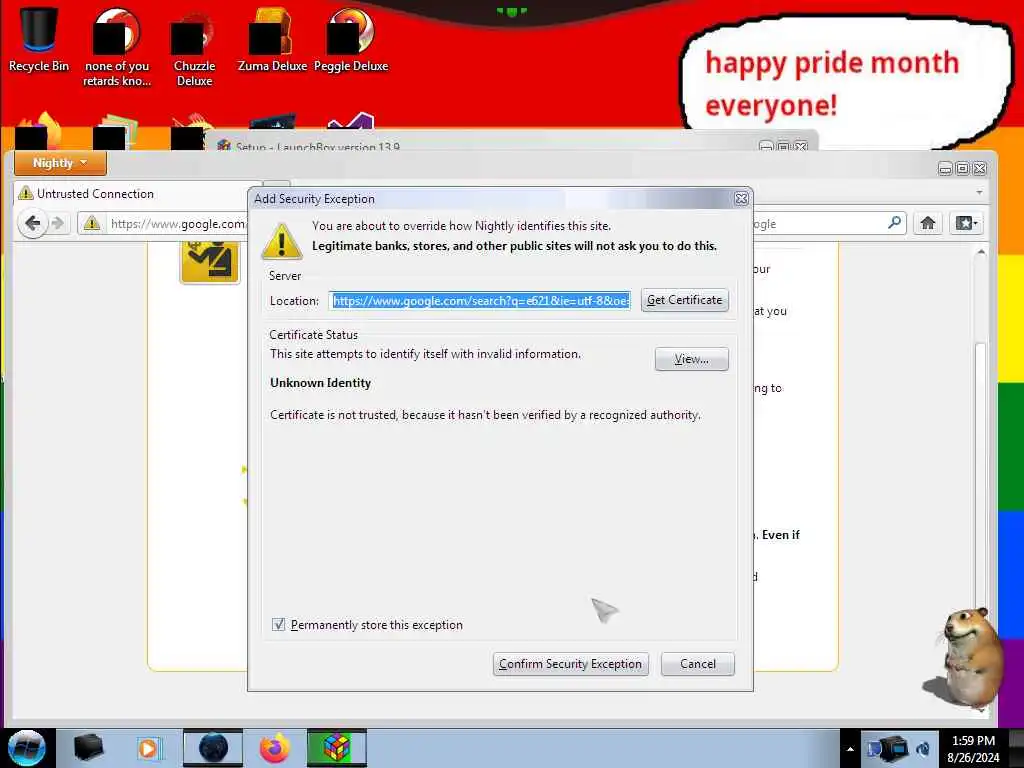Cancel the Add Security Exception dialog
Viewport: 1024px width, 768px height.
697,664
